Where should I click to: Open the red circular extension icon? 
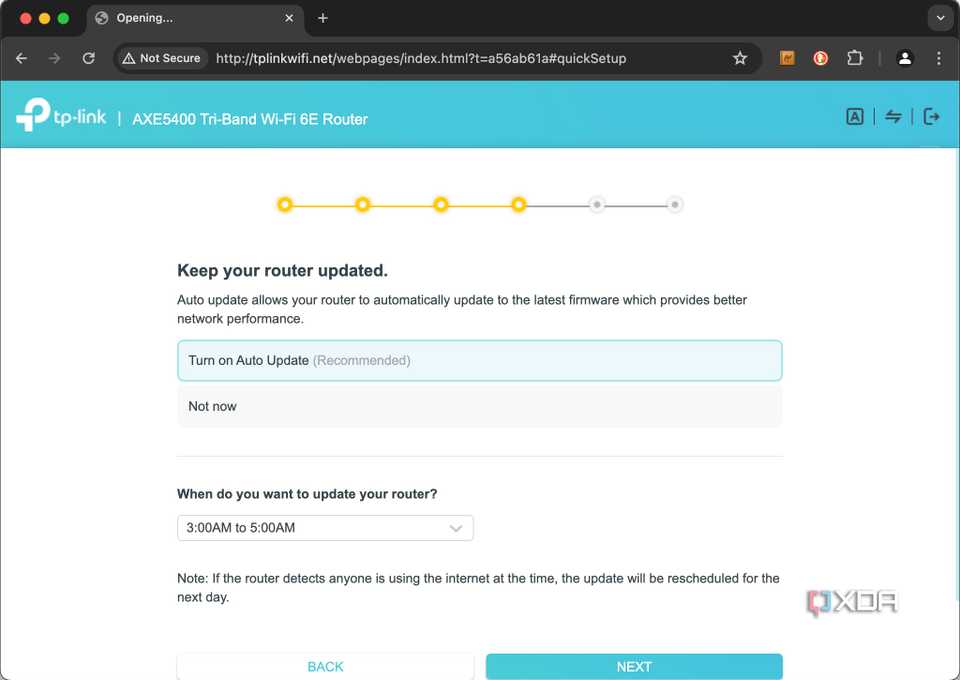820,58
